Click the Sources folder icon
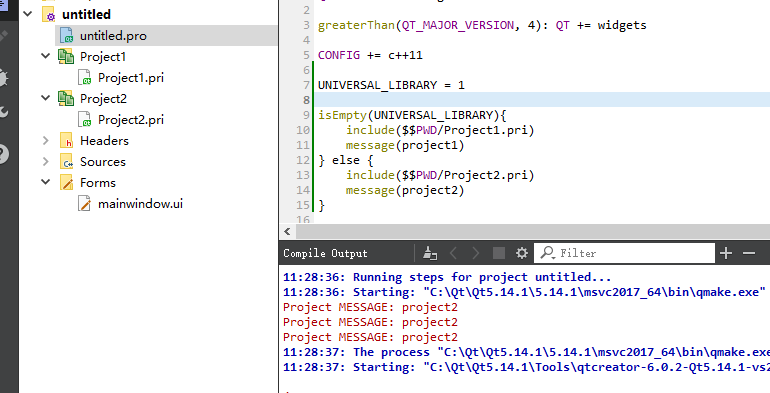Image resolution: width=770 pixels, height=393 pixels. click(x=66, y=162)
